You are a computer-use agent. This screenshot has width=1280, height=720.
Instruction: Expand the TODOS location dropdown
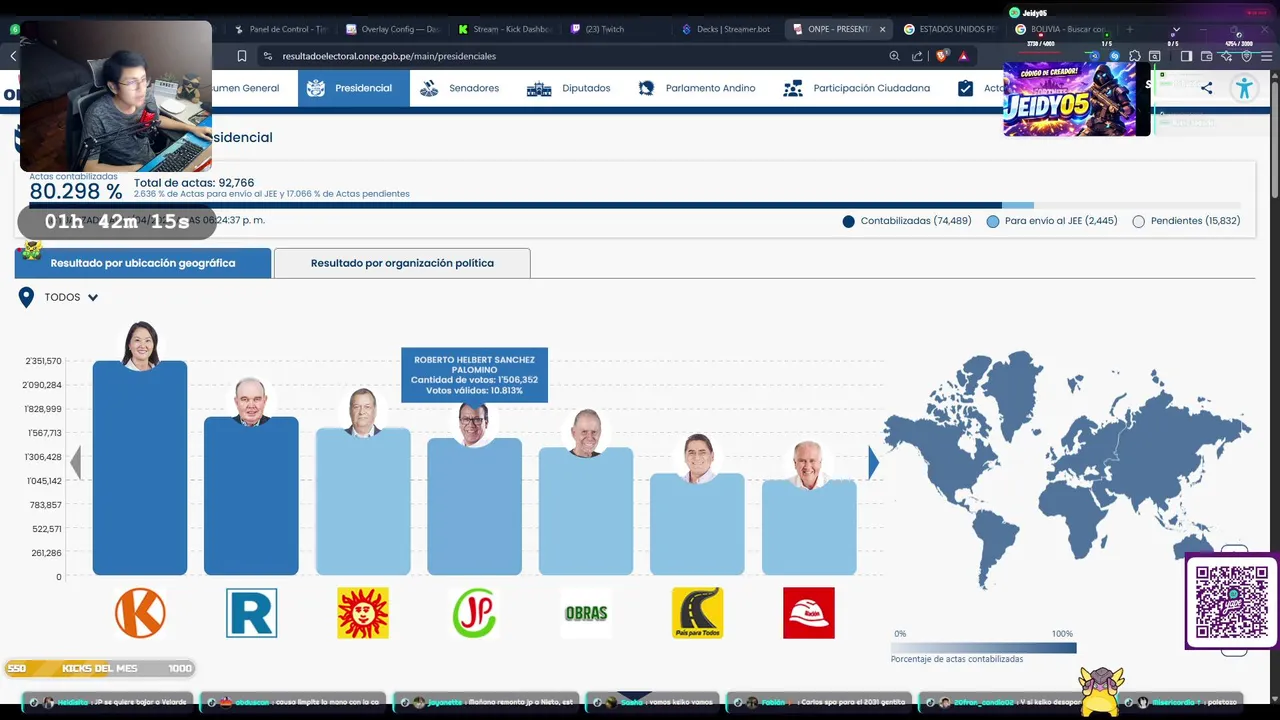point(71,297)
